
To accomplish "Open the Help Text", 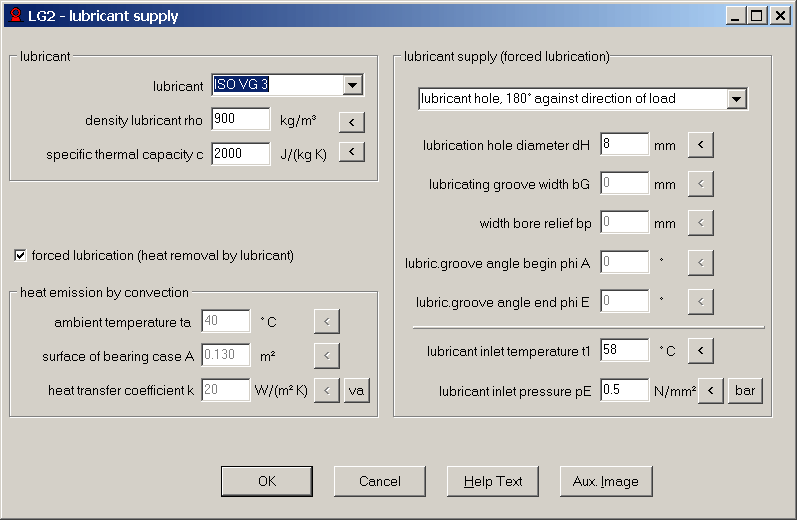I will tap(493, 481).
